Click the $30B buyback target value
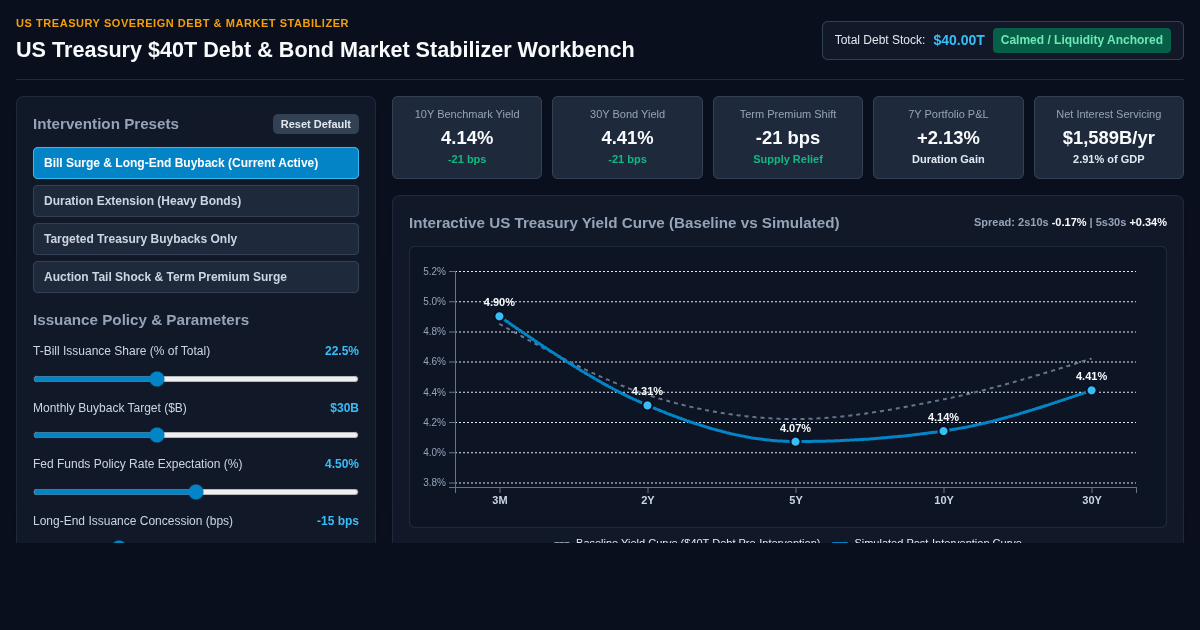 [x=345, y=408]
